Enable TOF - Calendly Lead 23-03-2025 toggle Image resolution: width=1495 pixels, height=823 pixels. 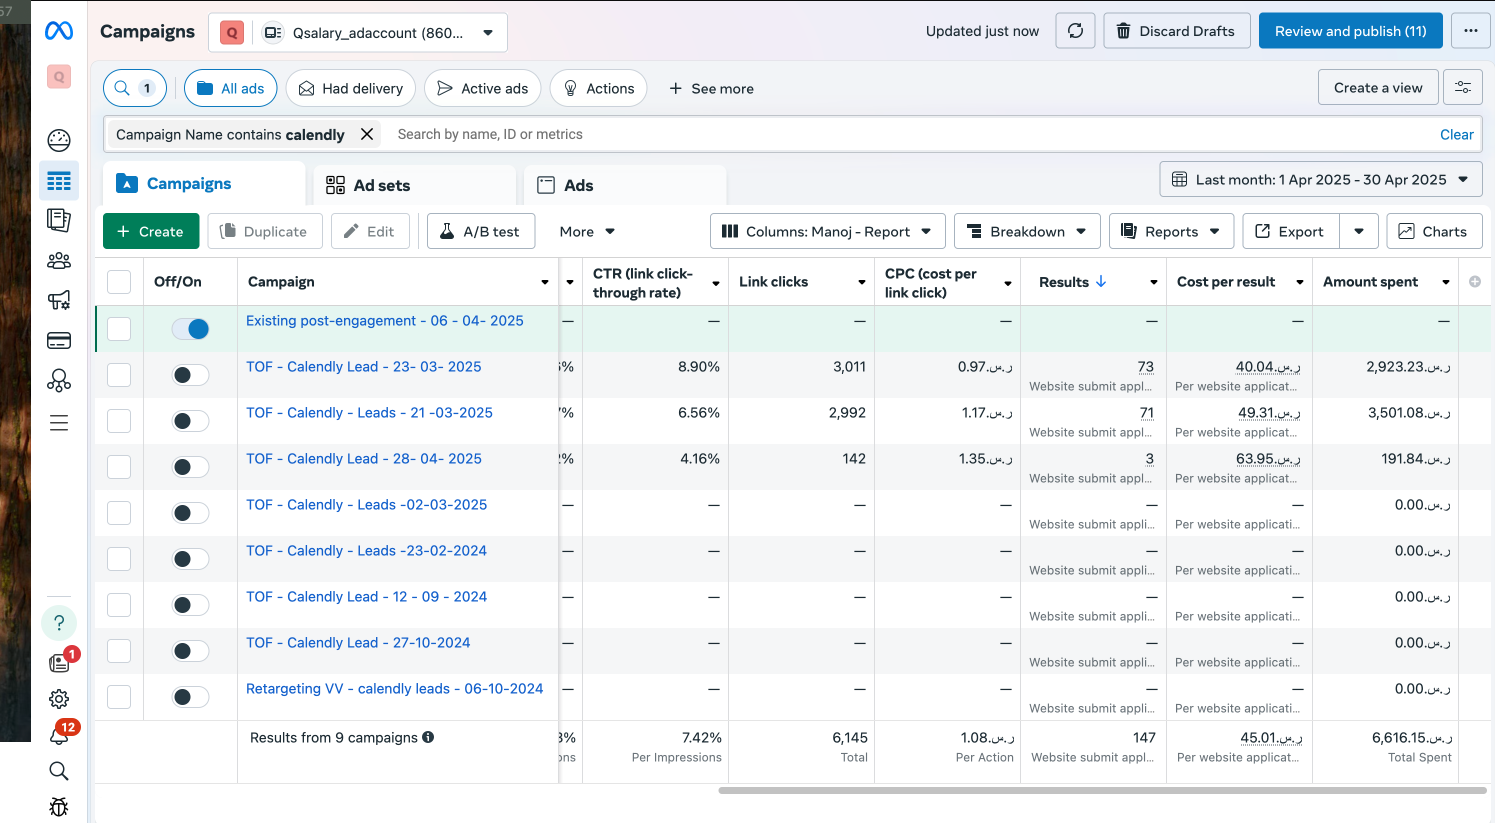[190, 375]
